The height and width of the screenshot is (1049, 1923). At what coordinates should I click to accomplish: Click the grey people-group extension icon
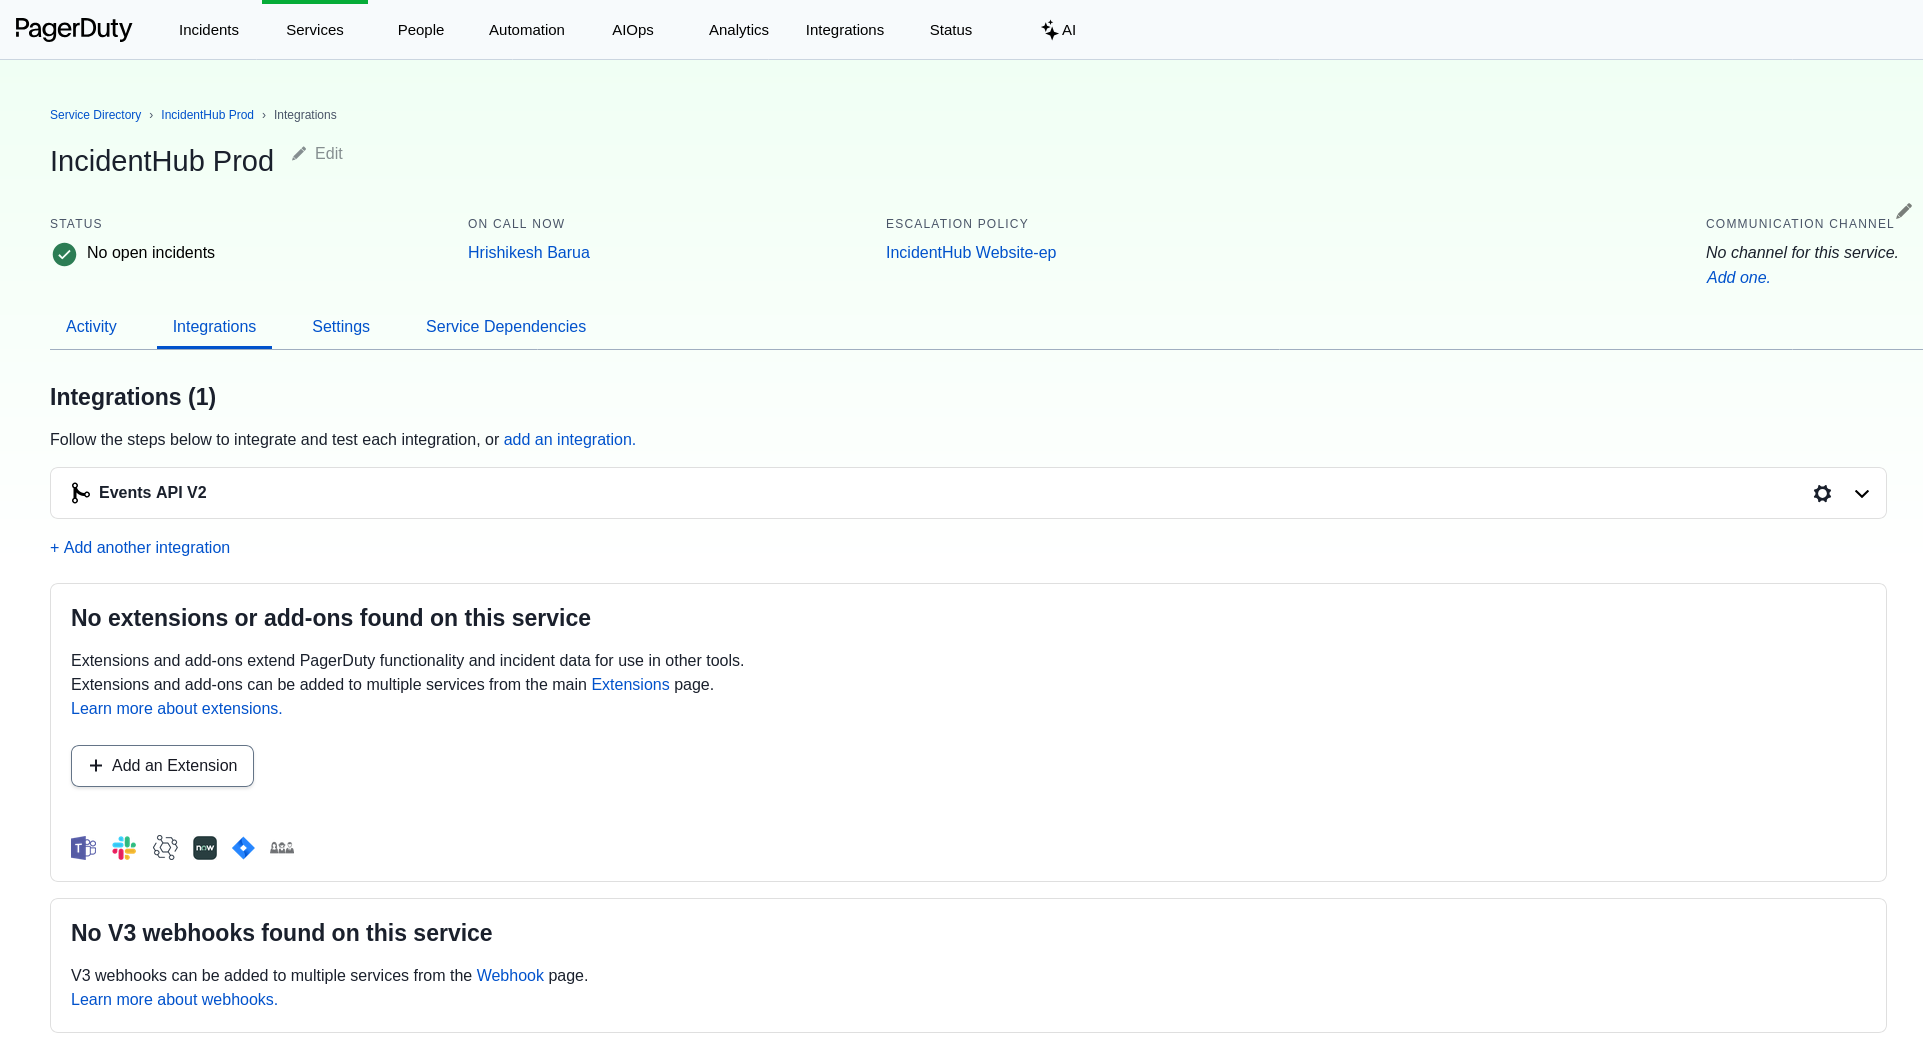point(282,848)
